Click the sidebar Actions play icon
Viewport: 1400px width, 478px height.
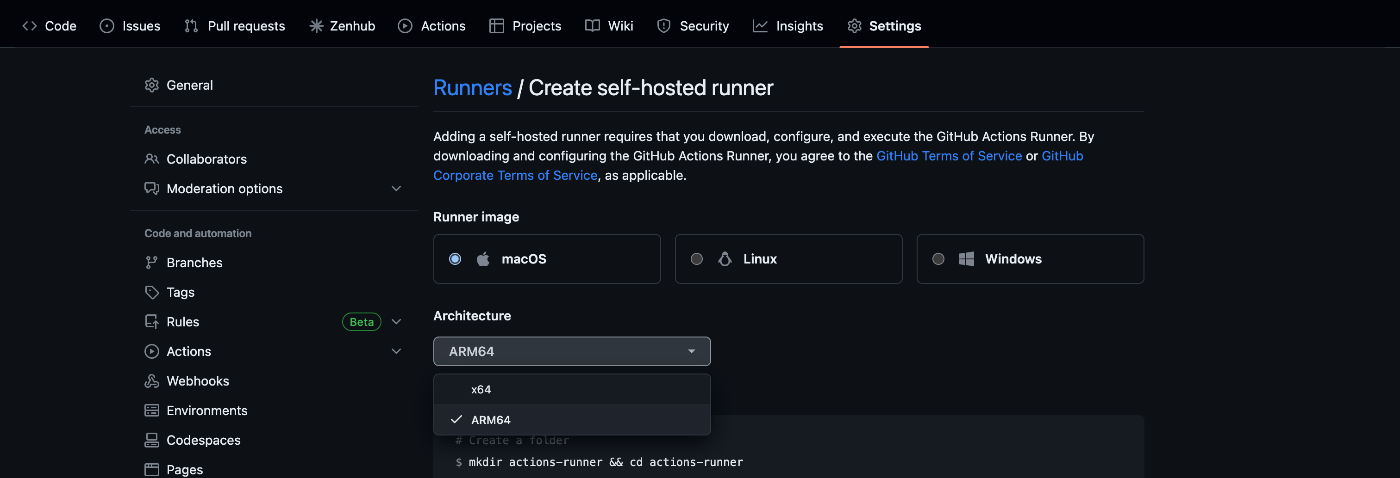click(152, 351)
